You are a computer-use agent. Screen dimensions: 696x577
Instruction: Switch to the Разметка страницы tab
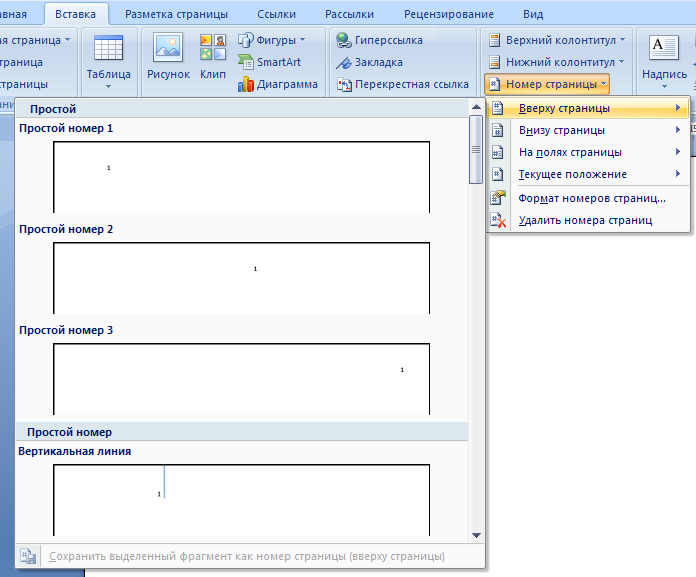point(176,14)
